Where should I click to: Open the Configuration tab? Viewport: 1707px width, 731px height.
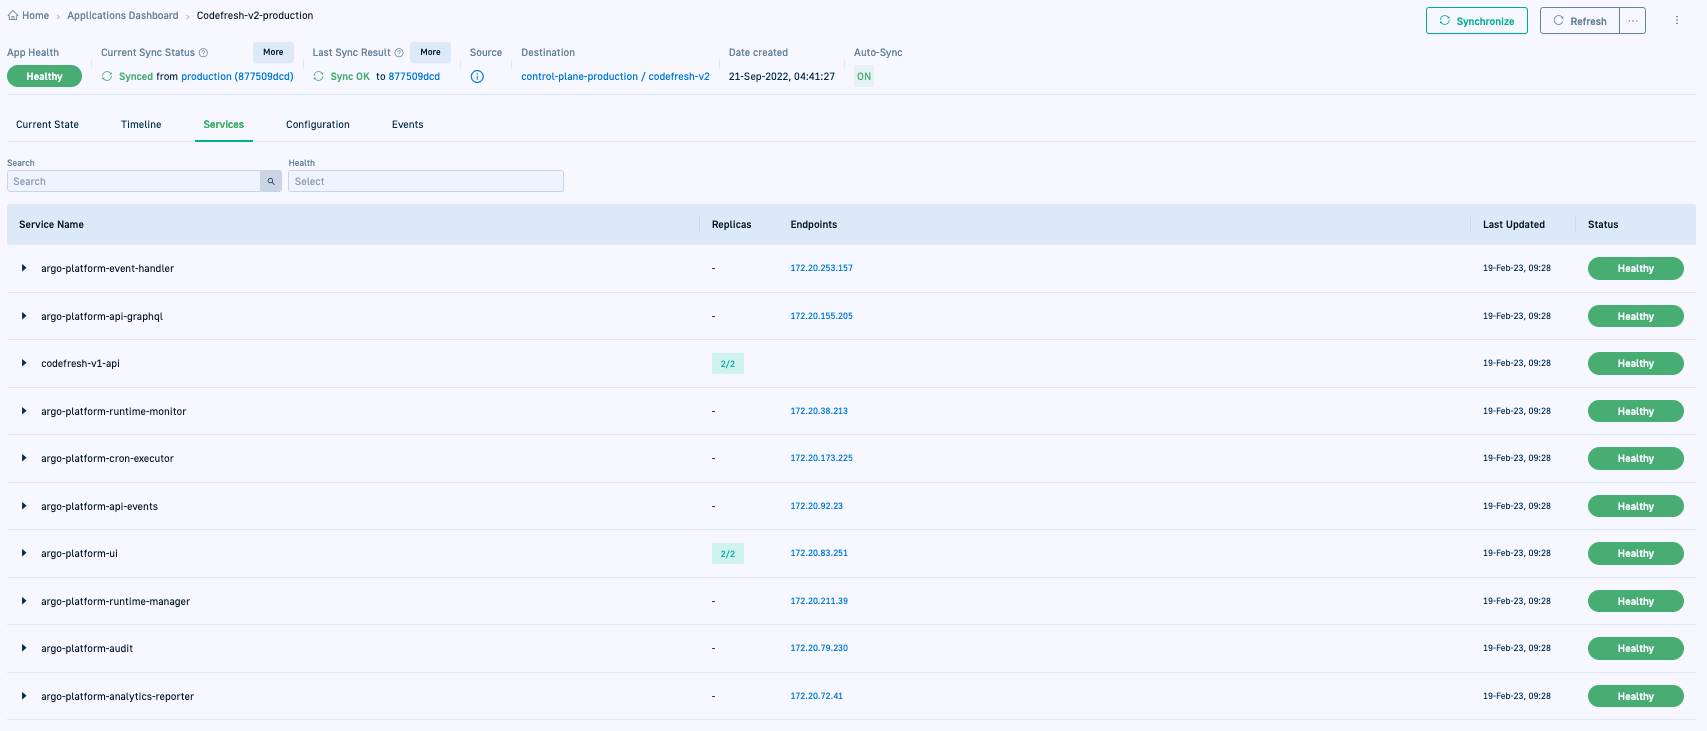(317, 125)
